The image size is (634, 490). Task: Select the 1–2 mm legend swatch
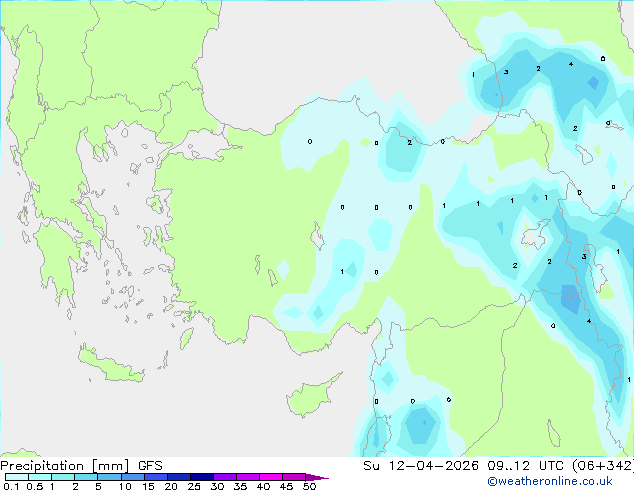point(63,477)
